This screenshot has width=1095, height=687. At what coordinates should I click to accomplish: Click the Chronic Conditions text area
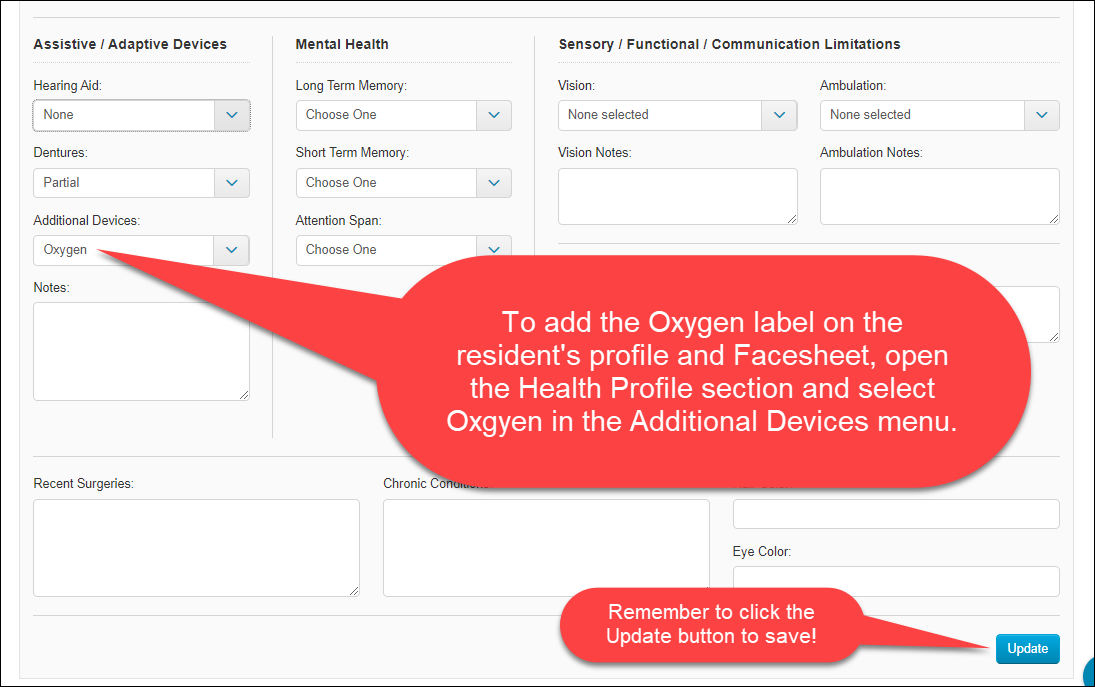pyautogui.click(x=546, y=548)
